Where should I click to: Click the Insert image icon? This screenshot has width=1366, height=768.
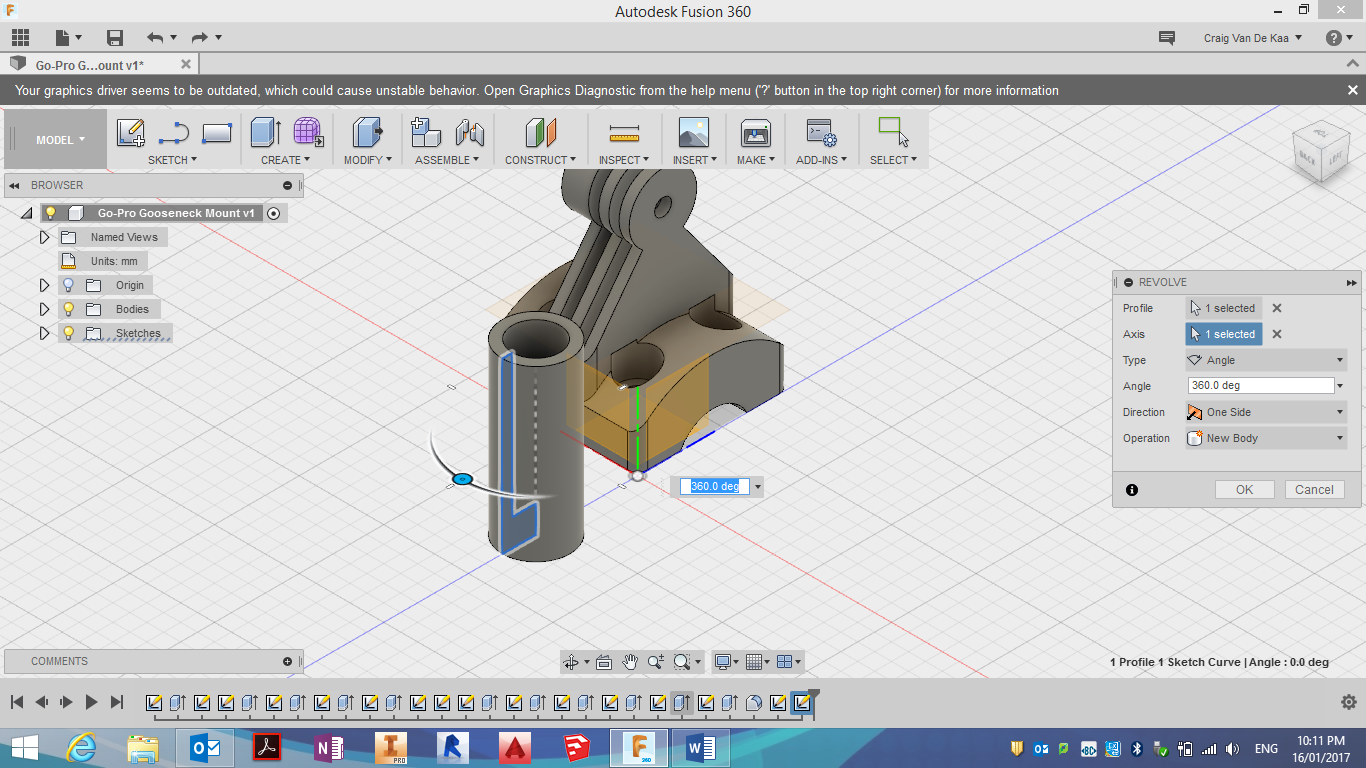tap(693, 132)
